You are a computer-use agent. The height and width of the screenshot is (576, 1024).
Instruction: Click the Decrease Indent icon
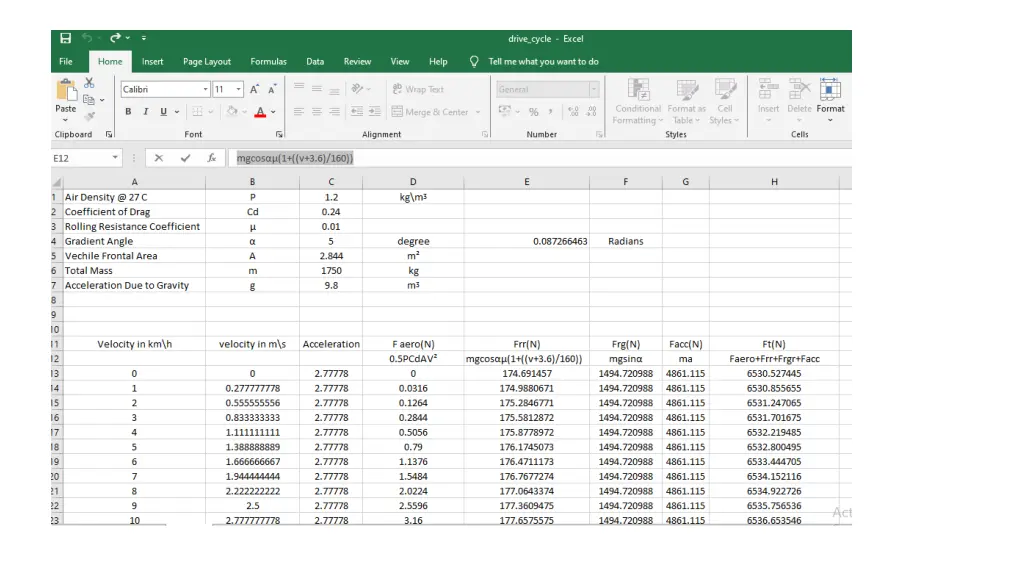(357, 112)
